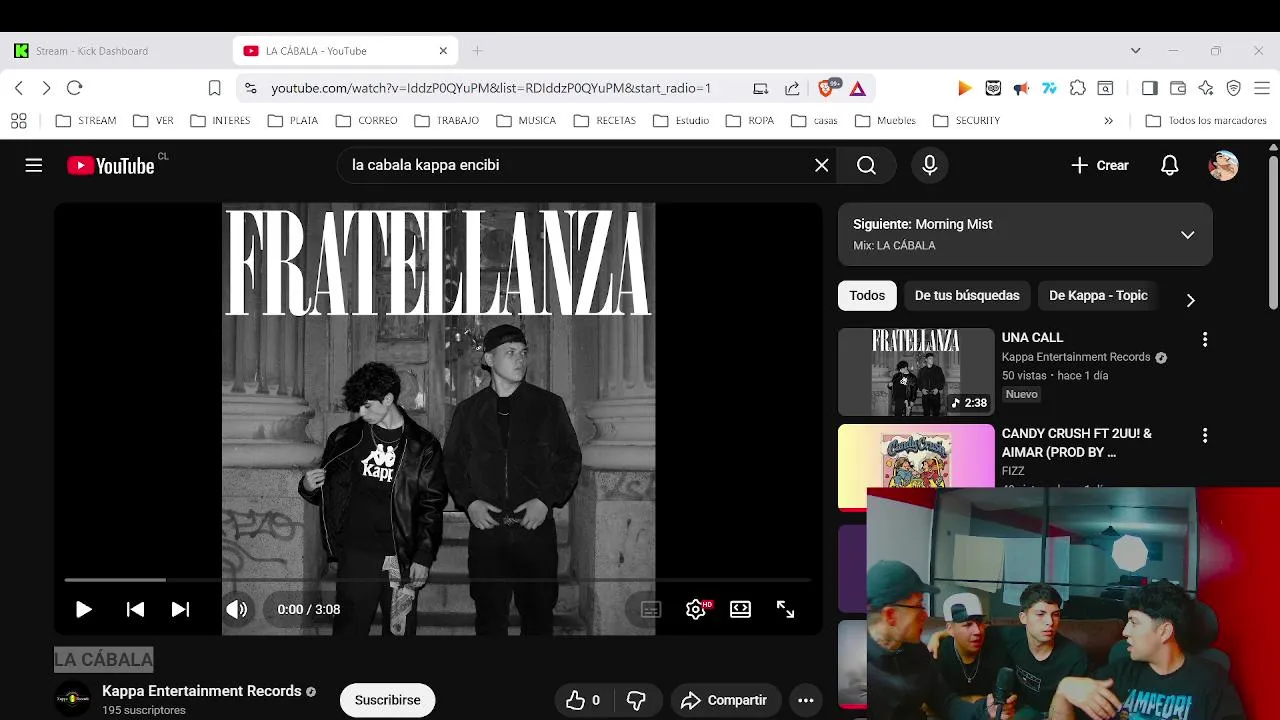The height and width of the screenshot is (720, 1280).
Task: Open the account avatar menu
Action: pyautogui.click(x=1223, y=166)
